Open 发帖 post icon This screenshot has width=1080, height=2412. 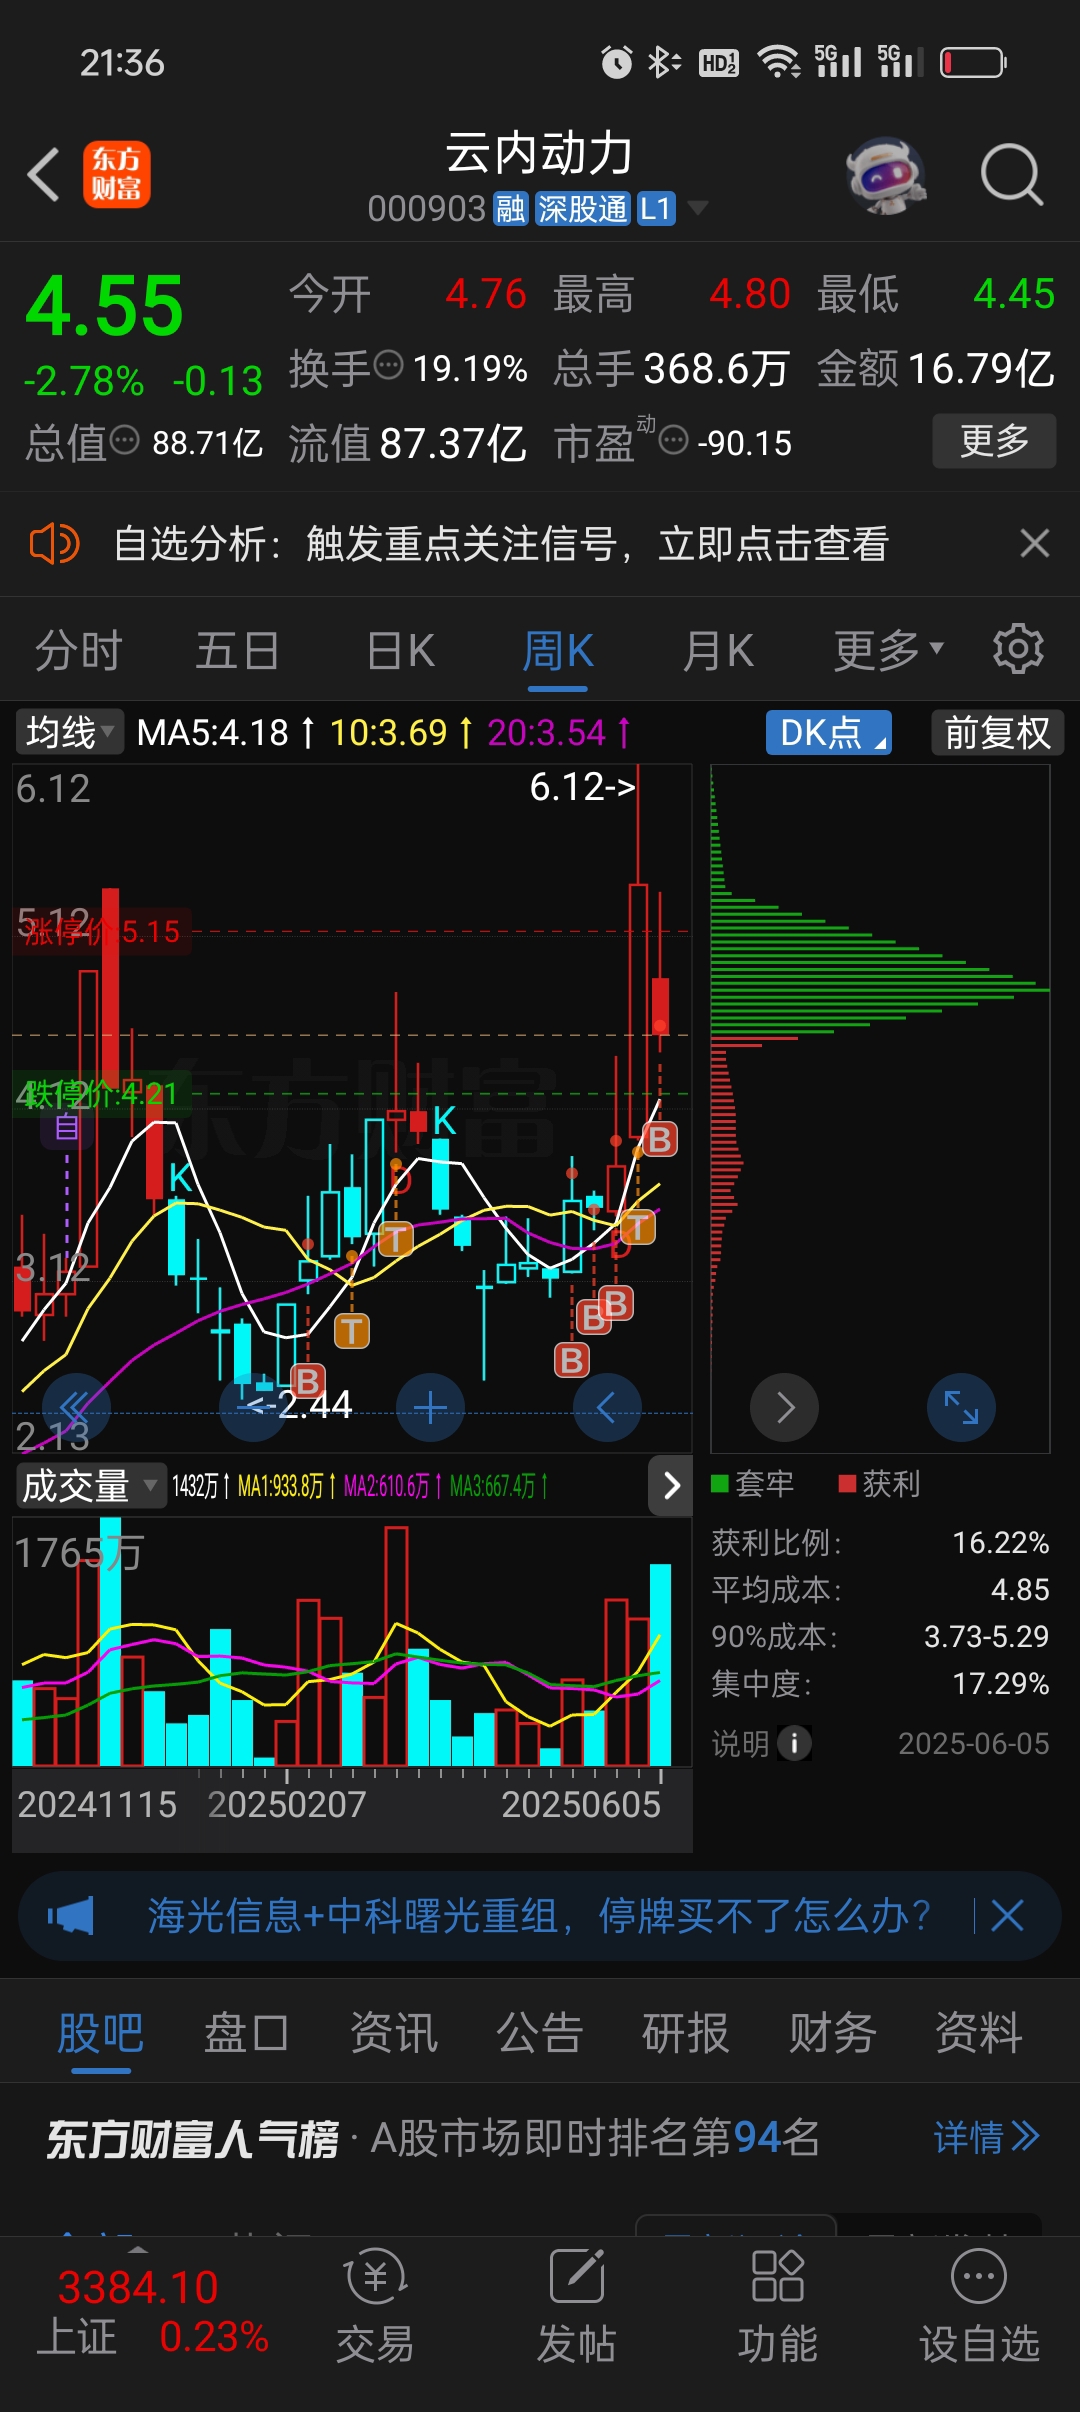click(x=577, y=2306)
